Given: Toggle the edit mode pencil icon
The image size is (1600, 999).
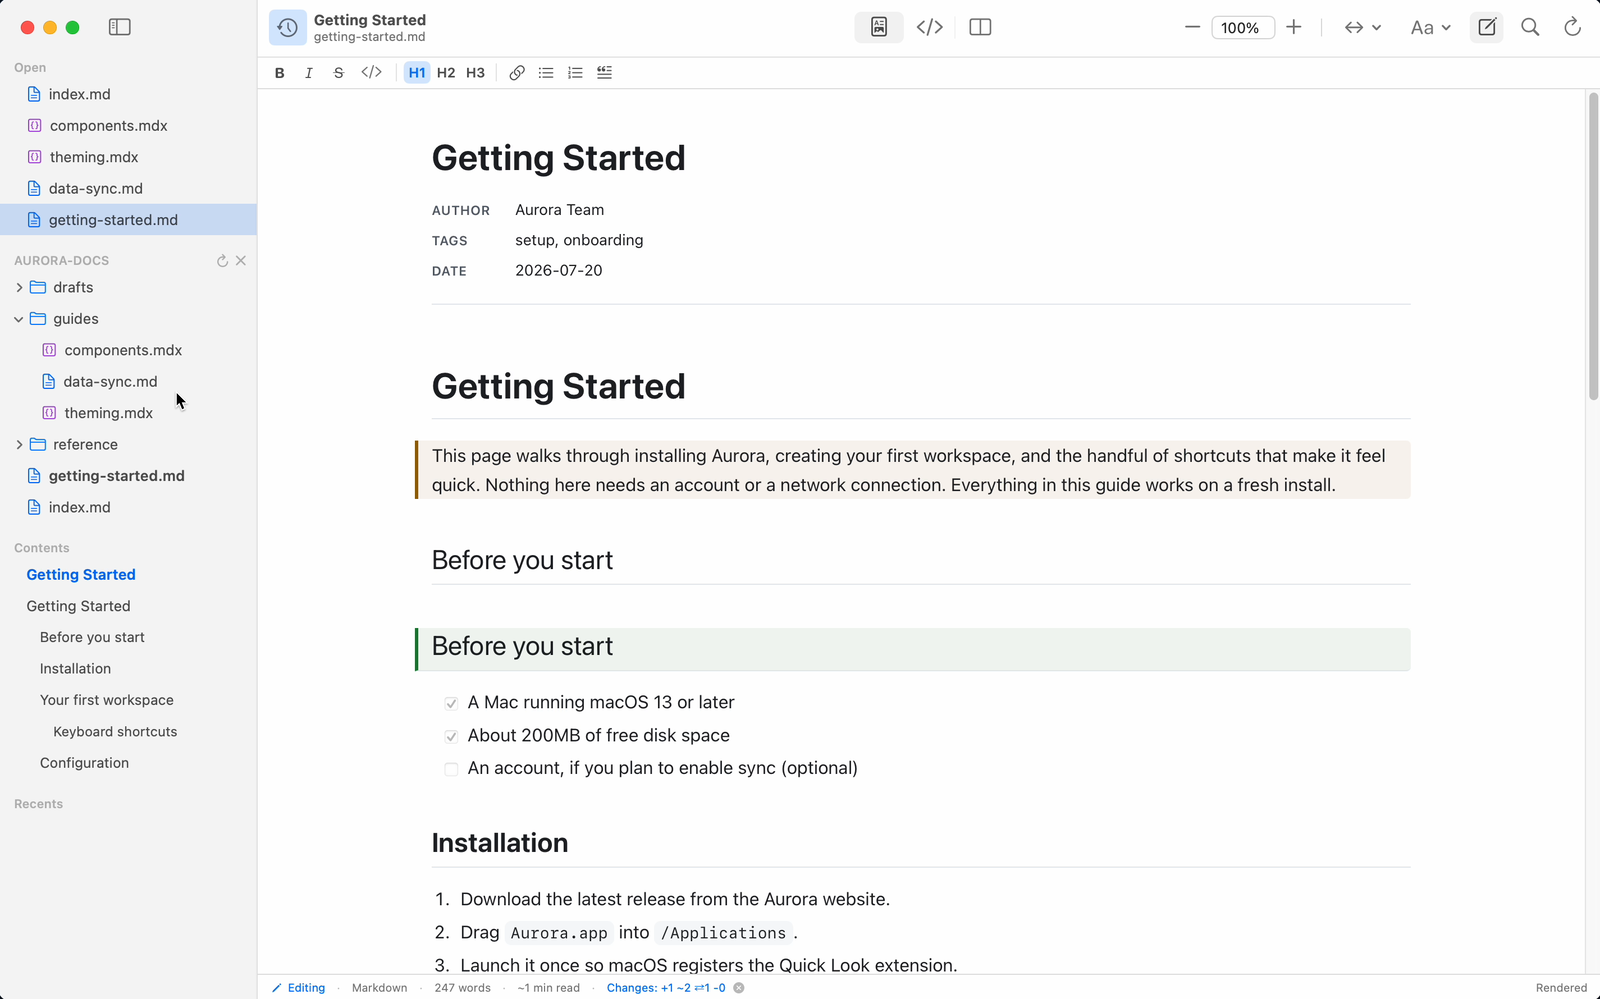Looking at the screenshot, I should coord(1487,27).
